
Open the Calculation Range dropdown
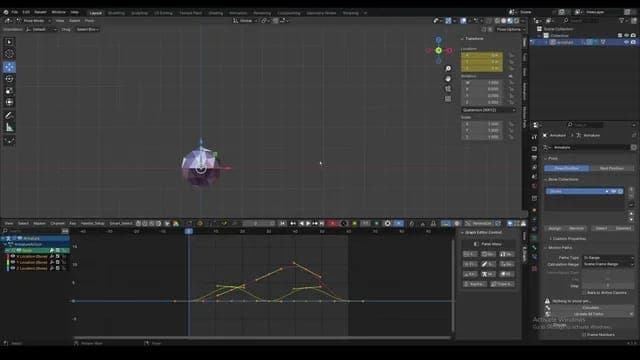608,264
